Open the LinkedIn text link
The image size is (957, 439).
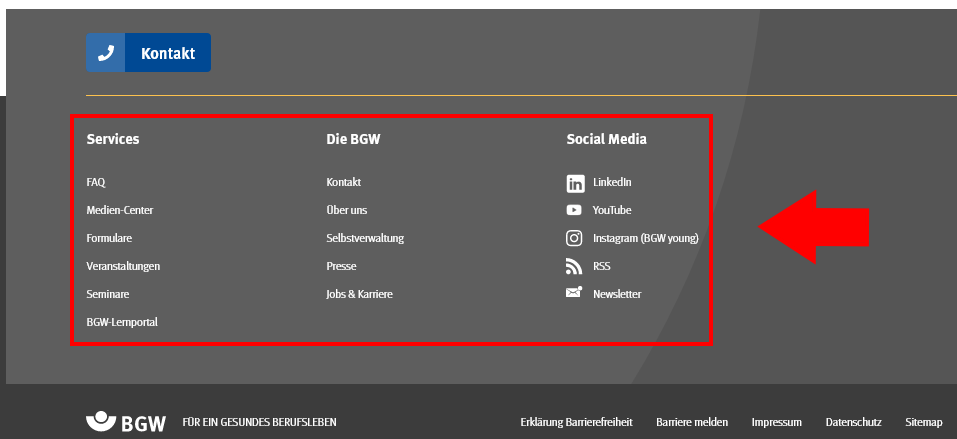(612, 182)
